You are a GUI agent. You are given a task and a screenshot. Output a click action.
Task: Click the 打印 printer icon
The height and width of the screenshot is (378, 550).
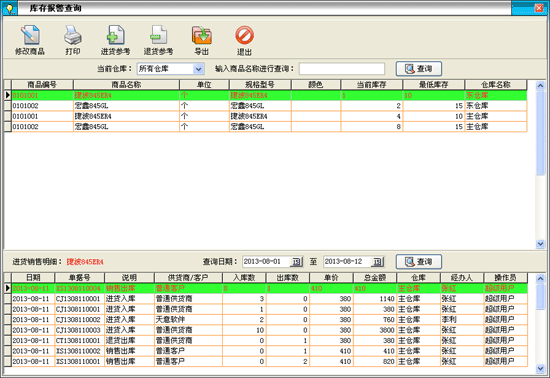click(x=73, y=40)
